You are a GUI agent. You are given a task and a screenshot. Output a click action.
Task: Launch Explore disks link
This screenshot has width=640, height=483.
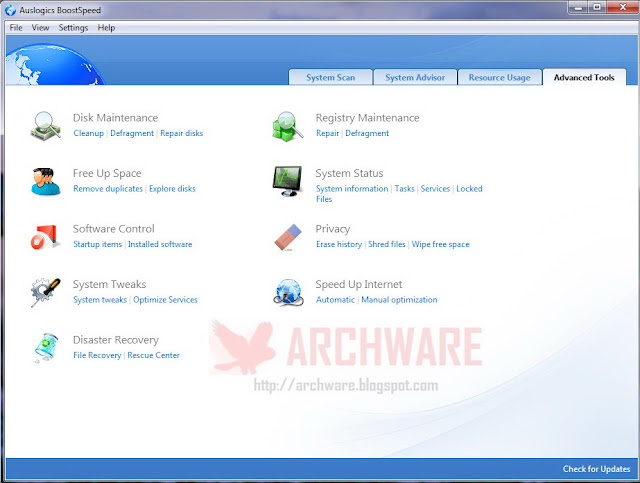pyautogui.click(x=172, y=189)
